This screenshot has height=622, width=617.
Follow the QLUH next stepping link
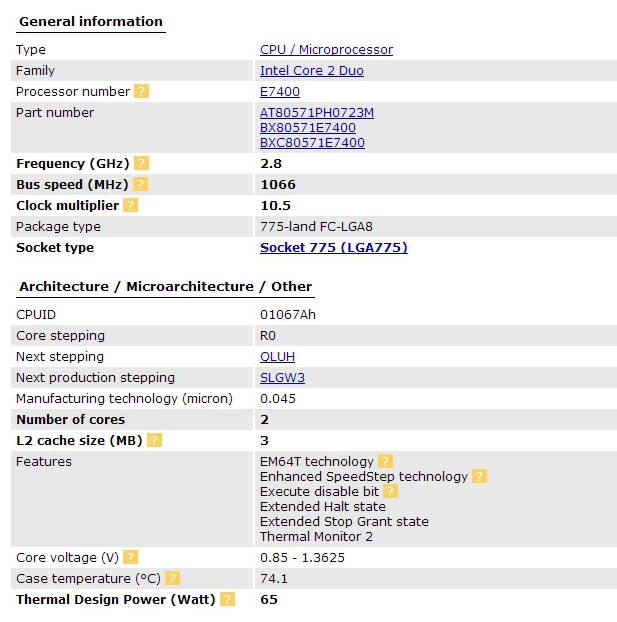tap(277, 357)
